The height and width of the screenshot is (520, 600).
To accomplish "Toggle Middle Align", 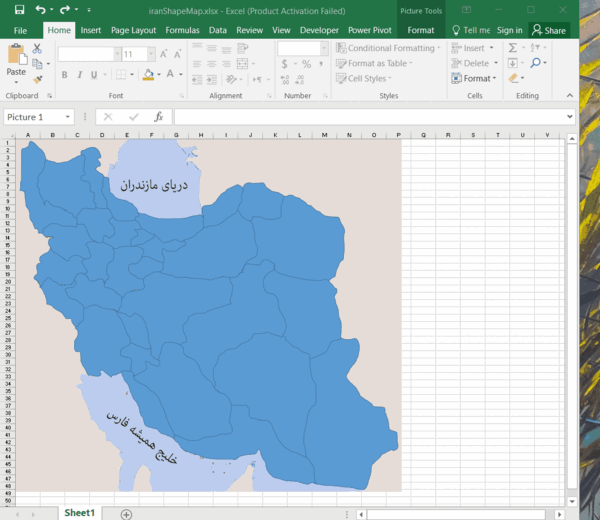I will coord(212,48).
